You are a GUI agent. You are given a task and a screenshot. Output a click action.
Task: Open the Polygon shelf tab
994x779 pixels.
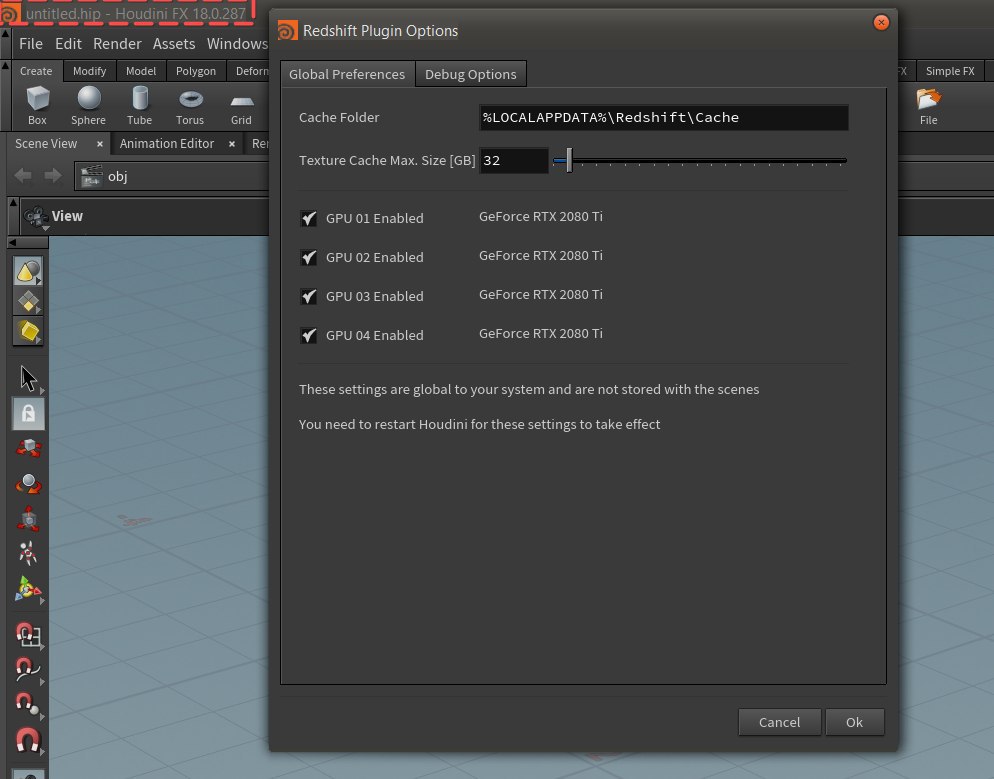click(x=196, y=71)
